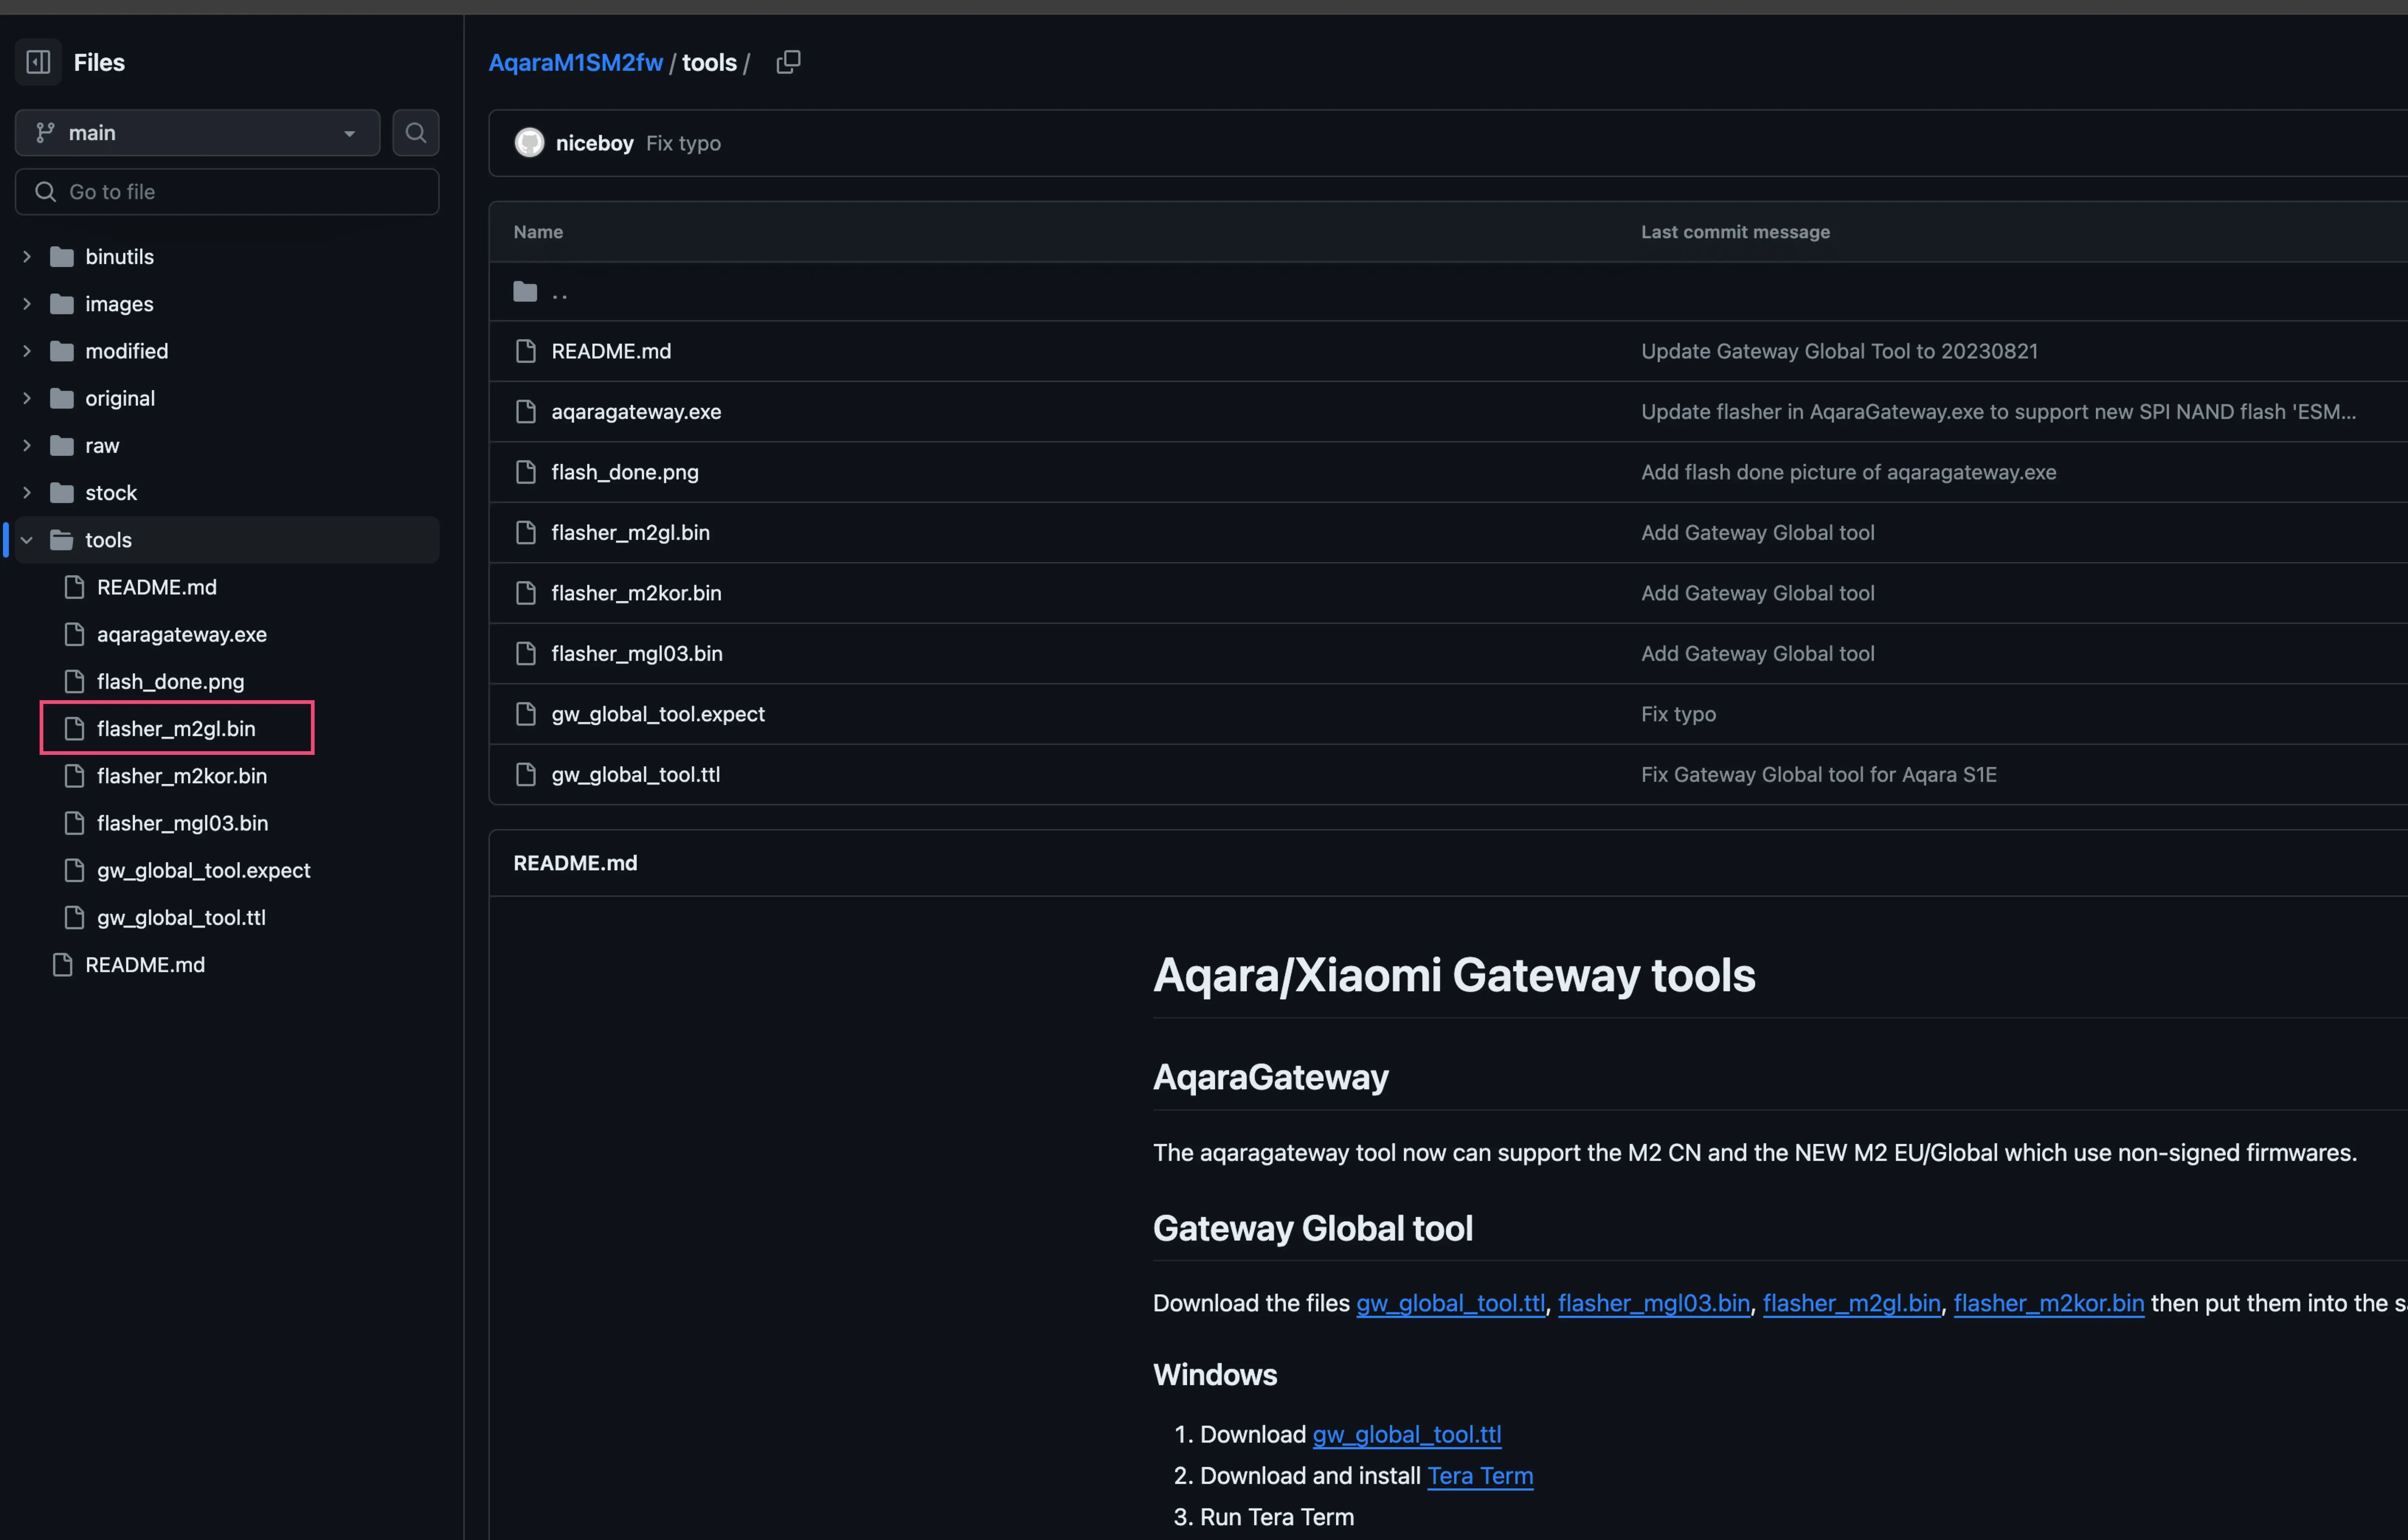Select gw_global_tool.ttl in the file tree

[x=182, y=918]
